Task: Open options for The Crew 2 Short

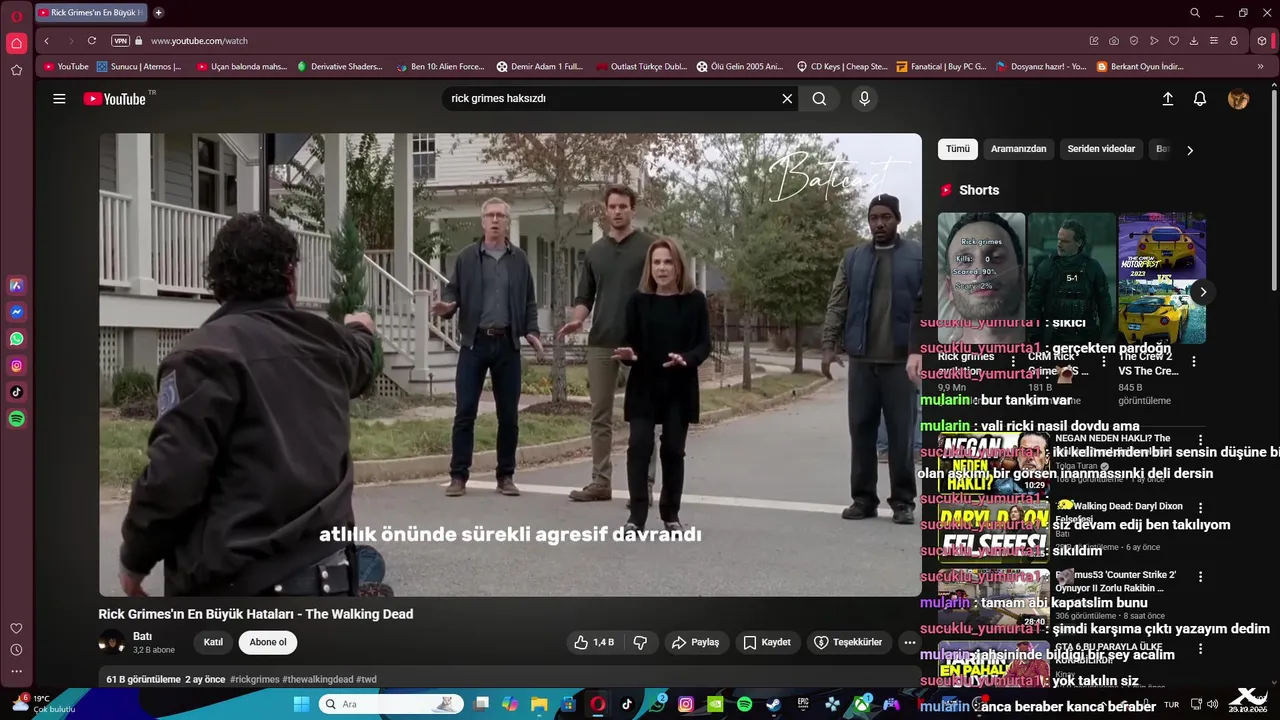Action: click(1193, 361)
